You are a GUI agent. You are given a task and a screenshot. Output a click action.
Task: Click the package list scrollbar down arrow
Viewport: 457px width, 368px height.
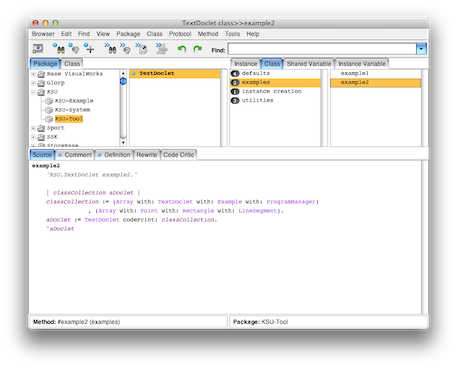click(123, 143)
